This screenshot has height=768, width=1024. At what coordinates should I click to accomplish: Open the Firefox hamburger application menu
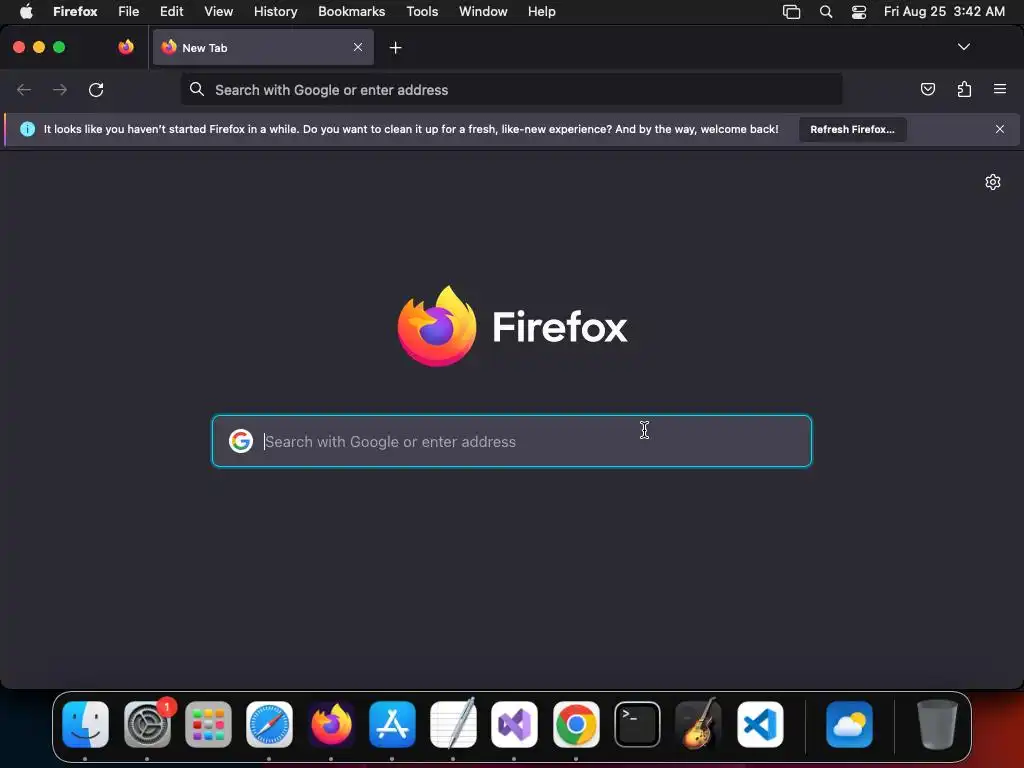(x=1000, y=89)
